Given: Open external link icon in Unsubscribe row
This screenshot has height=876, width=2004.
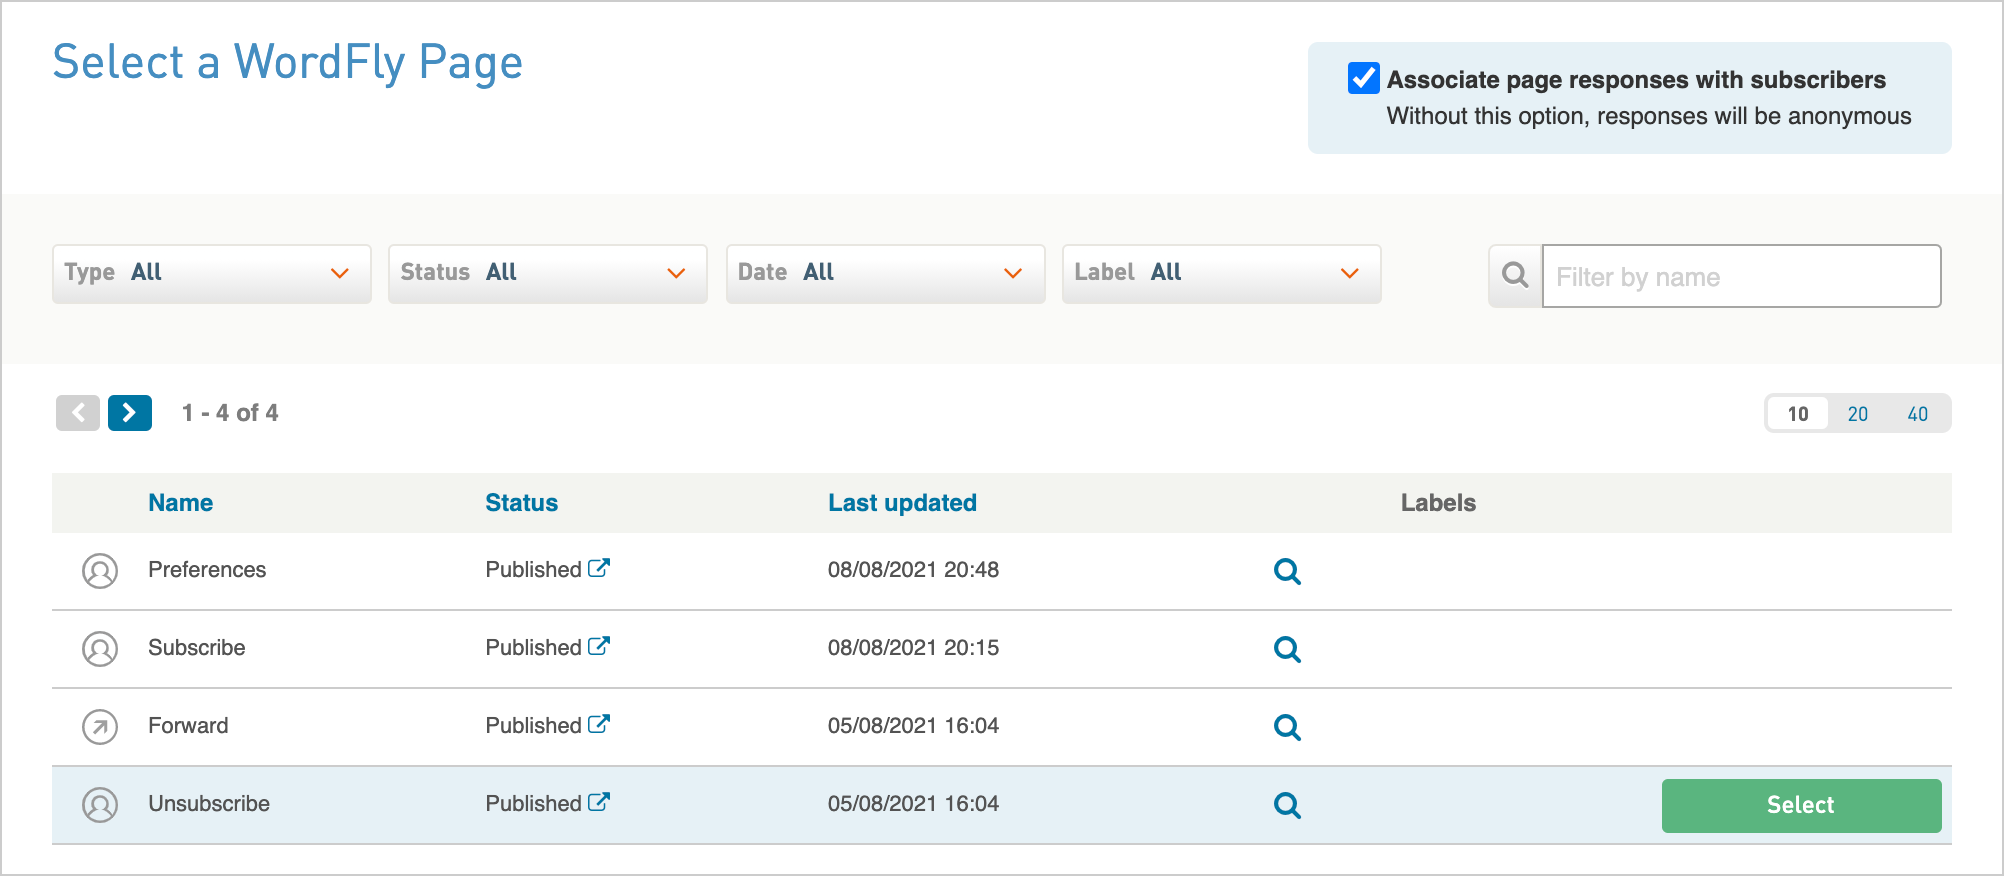Looking at the screenshot, I should click(599, 802).
